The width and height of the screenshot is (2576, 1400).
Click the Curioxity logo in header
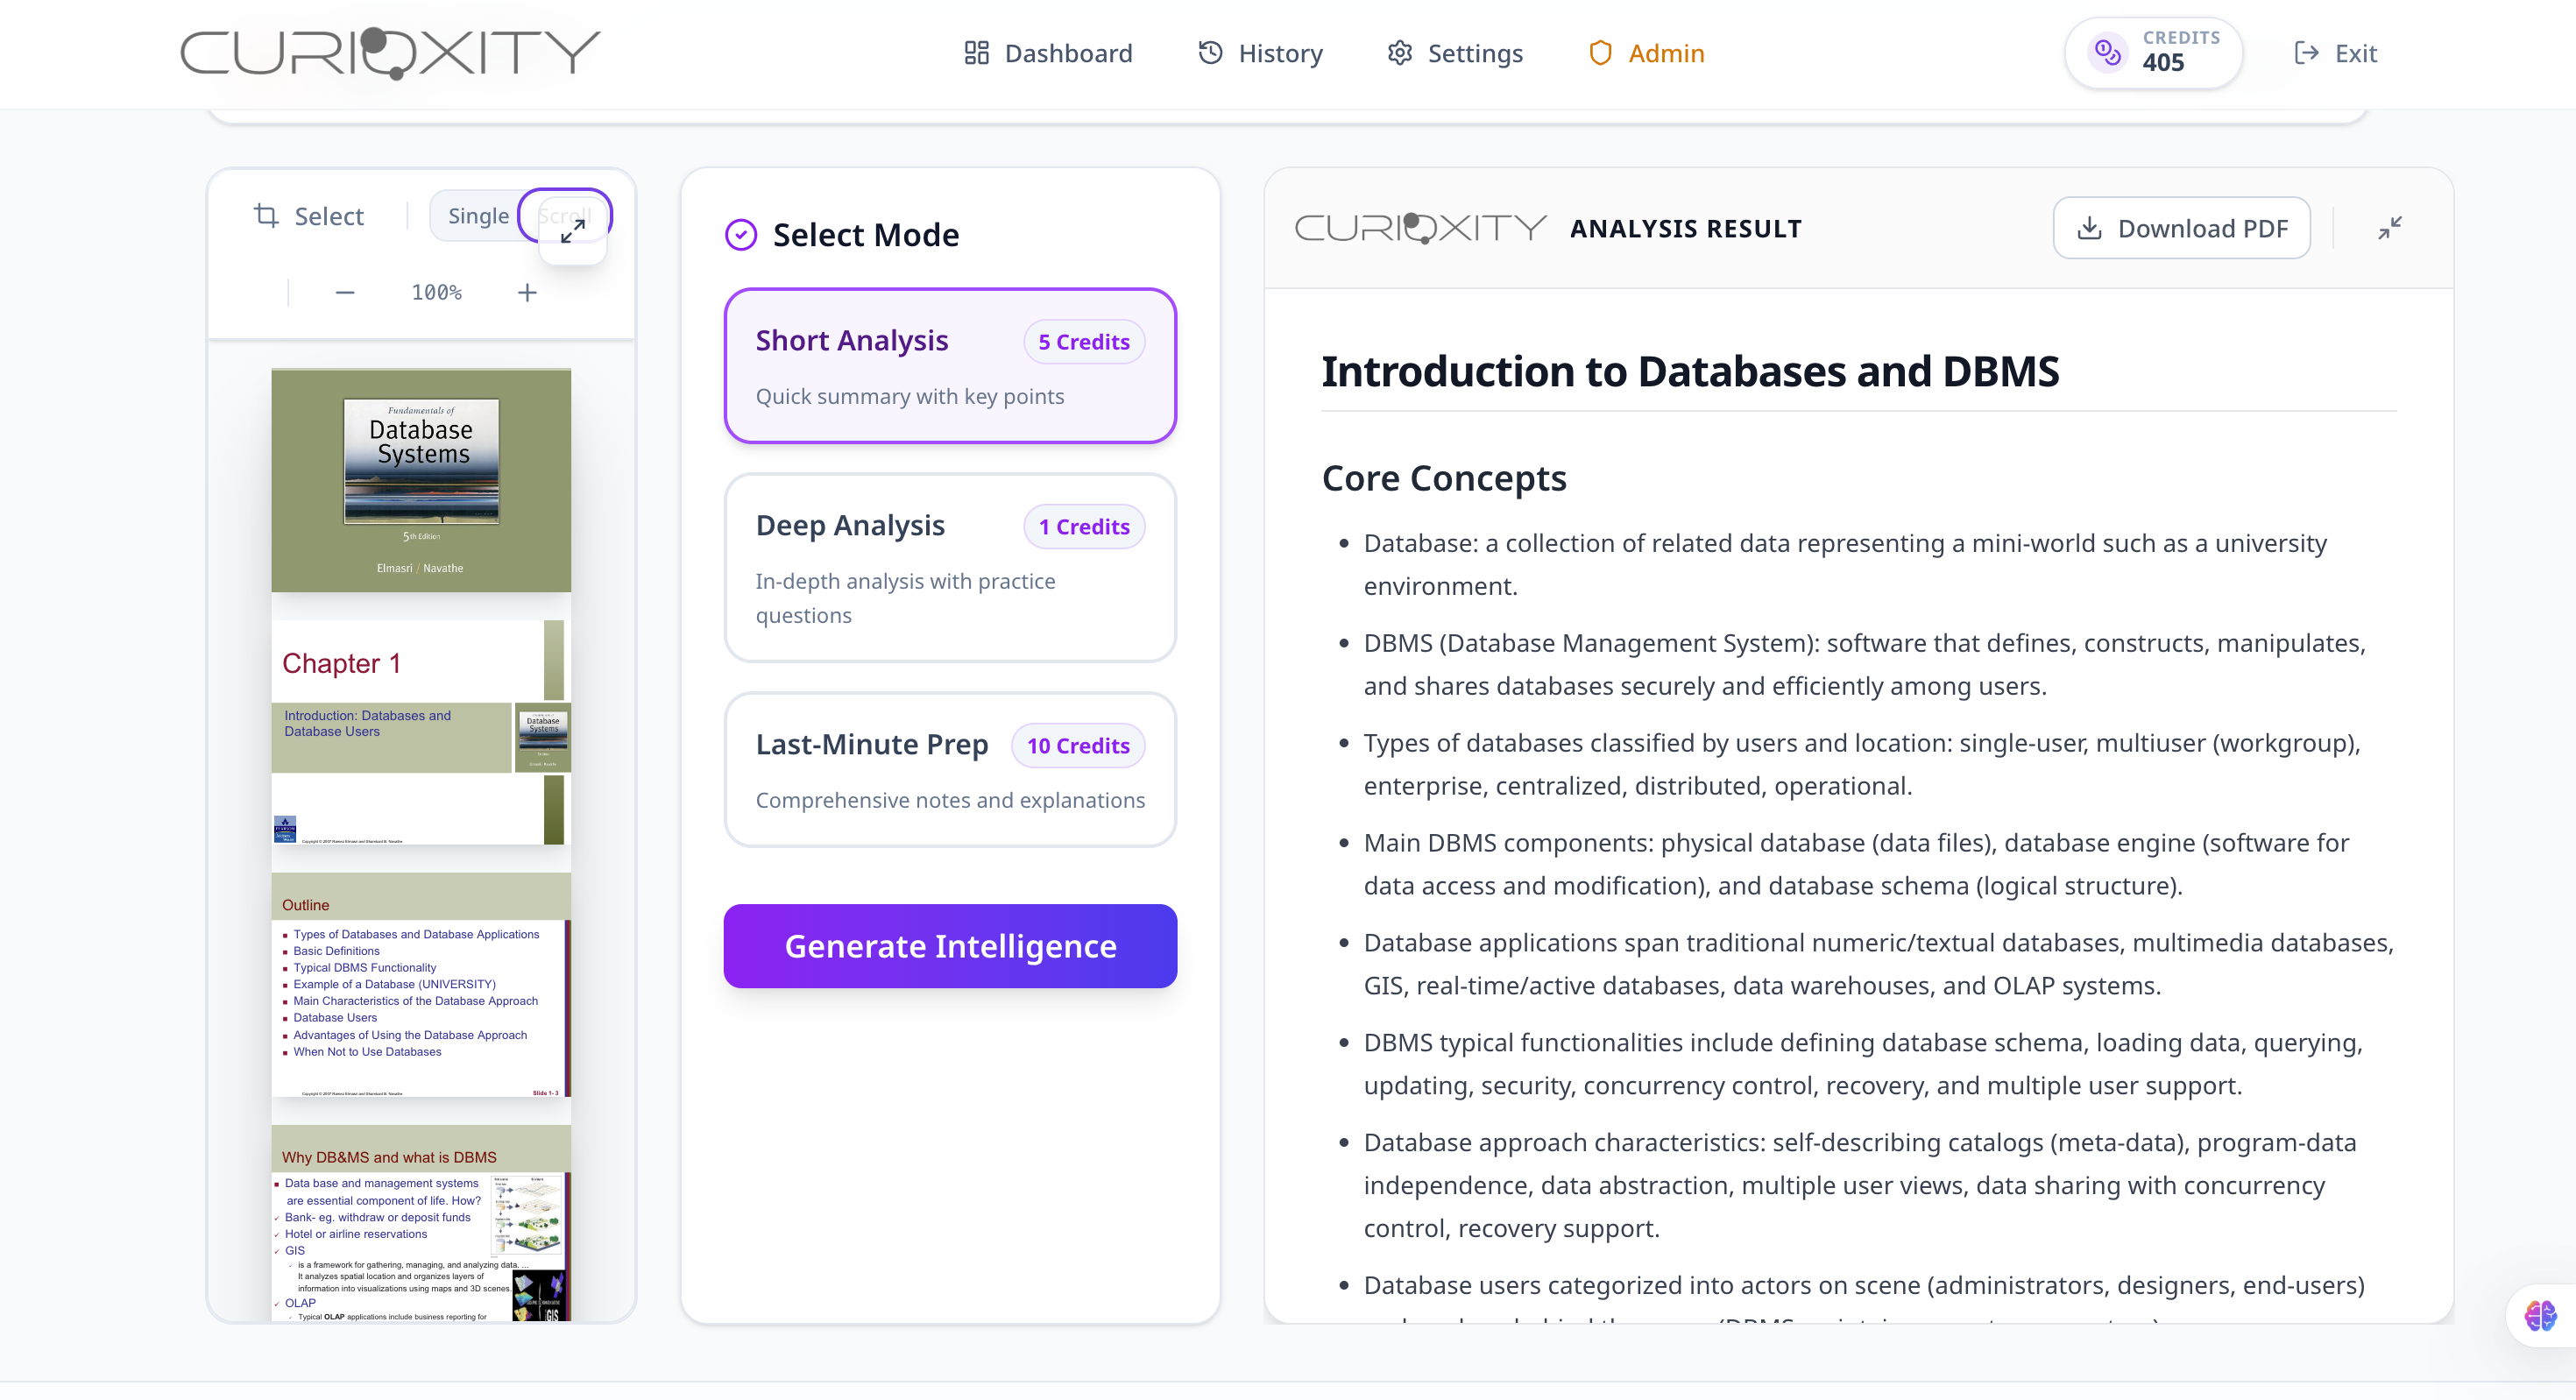coord(390,52)
